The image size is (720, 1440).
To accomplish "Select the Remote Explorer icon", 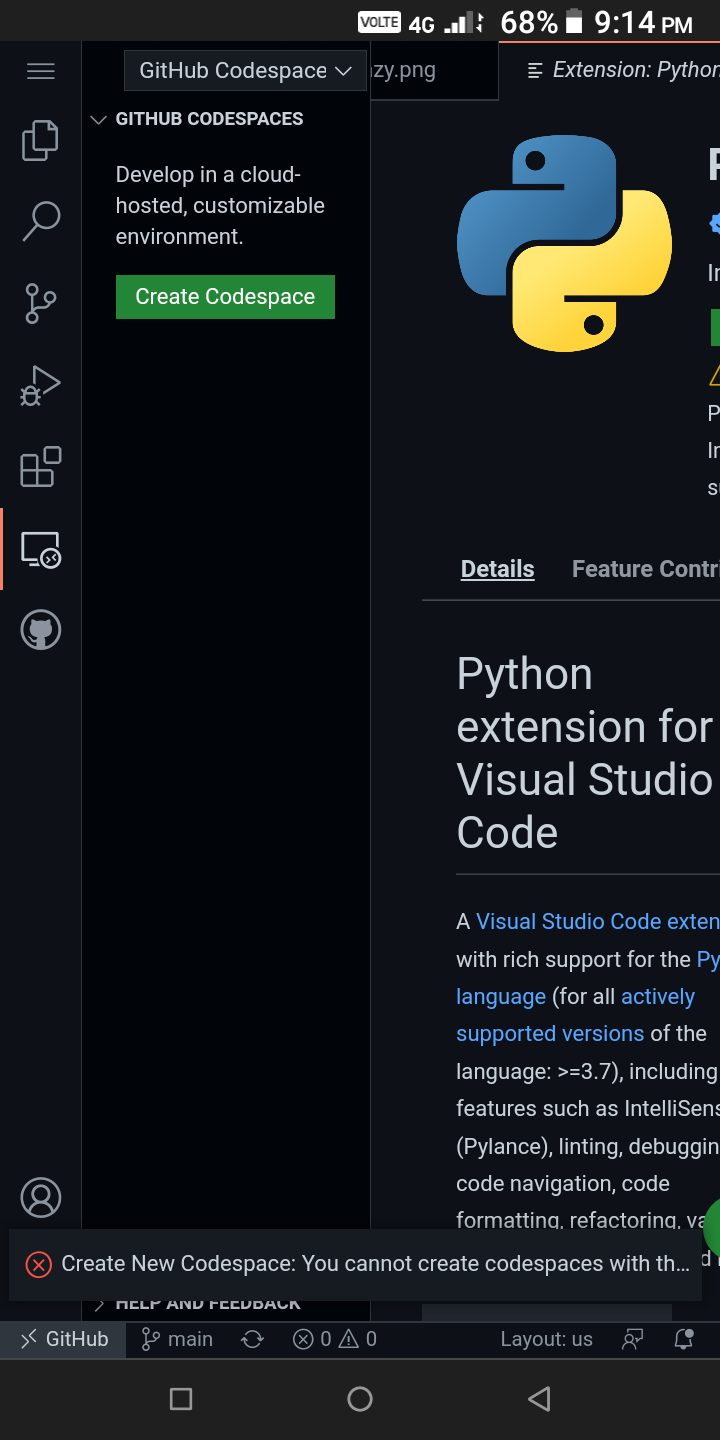I will pos(40,549).
